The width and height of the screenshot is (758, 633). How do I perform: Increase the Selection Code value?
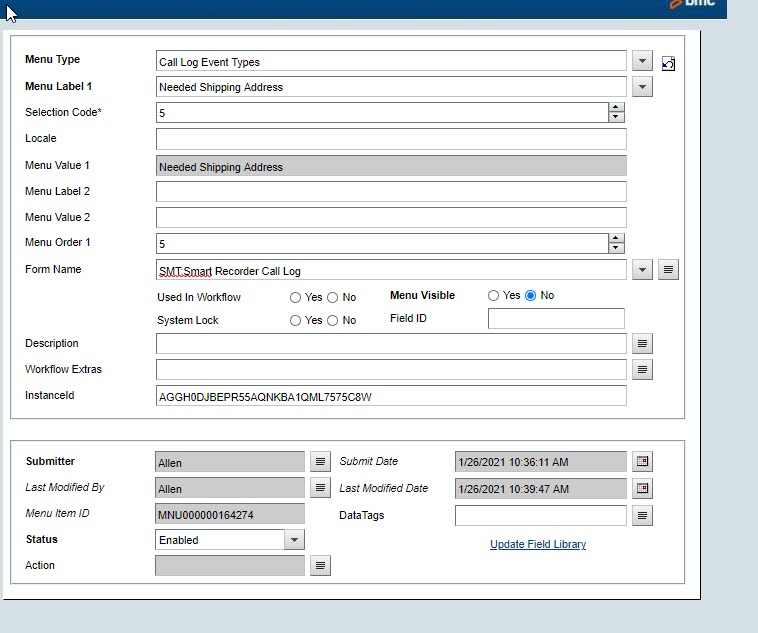pos(616,108)
